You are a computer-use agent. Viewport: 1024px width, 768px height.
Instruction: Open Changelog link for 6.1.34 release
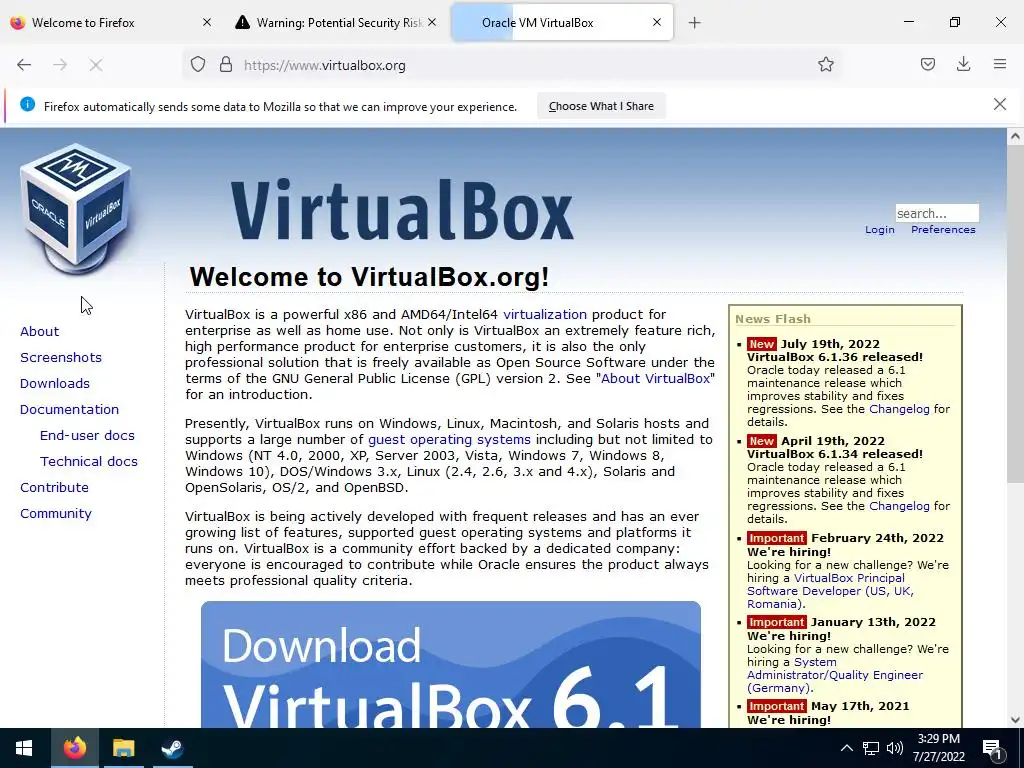pyautogui.click(x=899, y=505)
